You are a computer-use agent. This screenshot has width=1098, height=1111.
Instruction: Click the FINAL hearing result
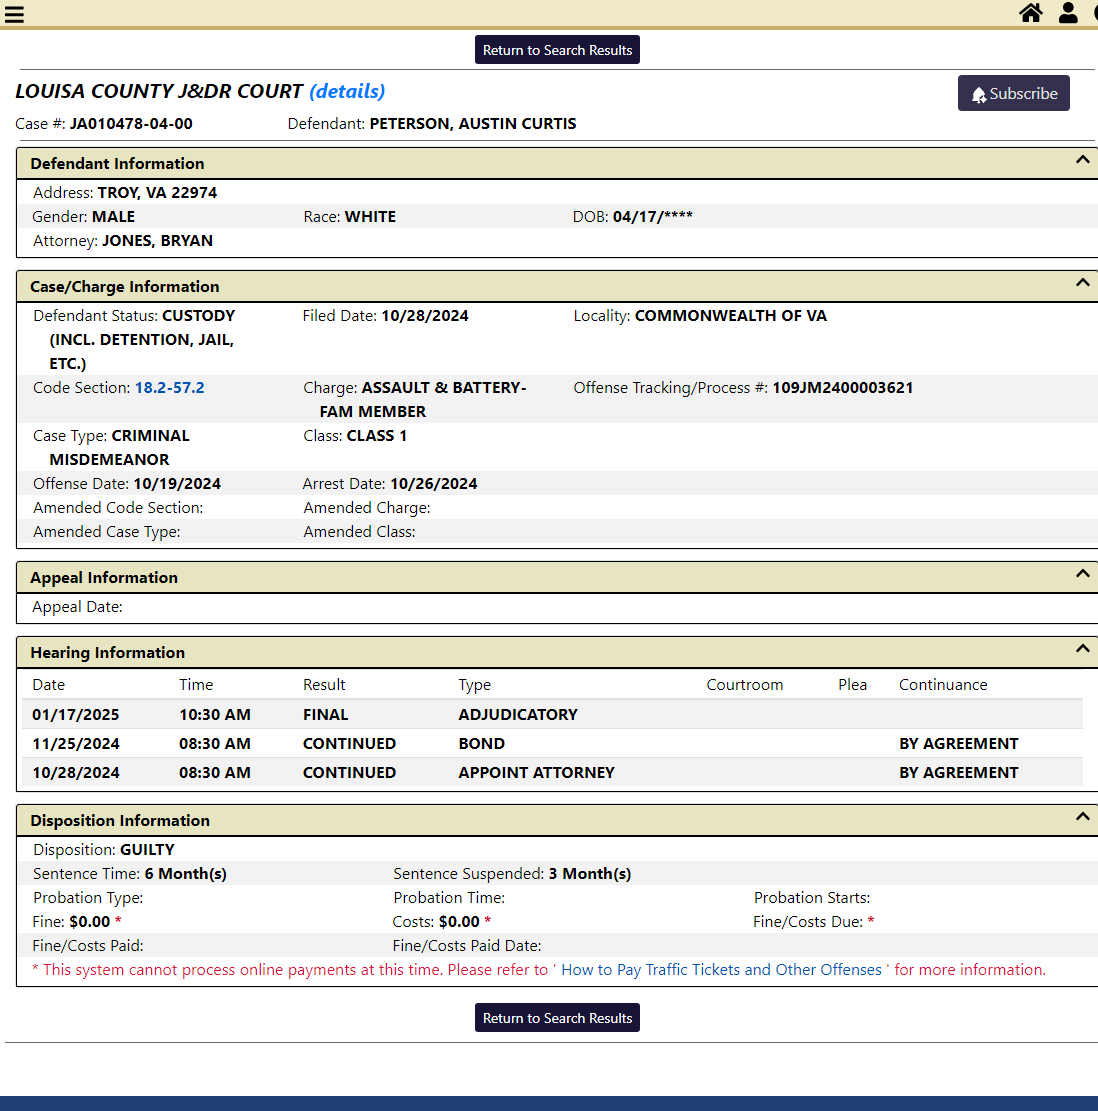click(326, 715)
